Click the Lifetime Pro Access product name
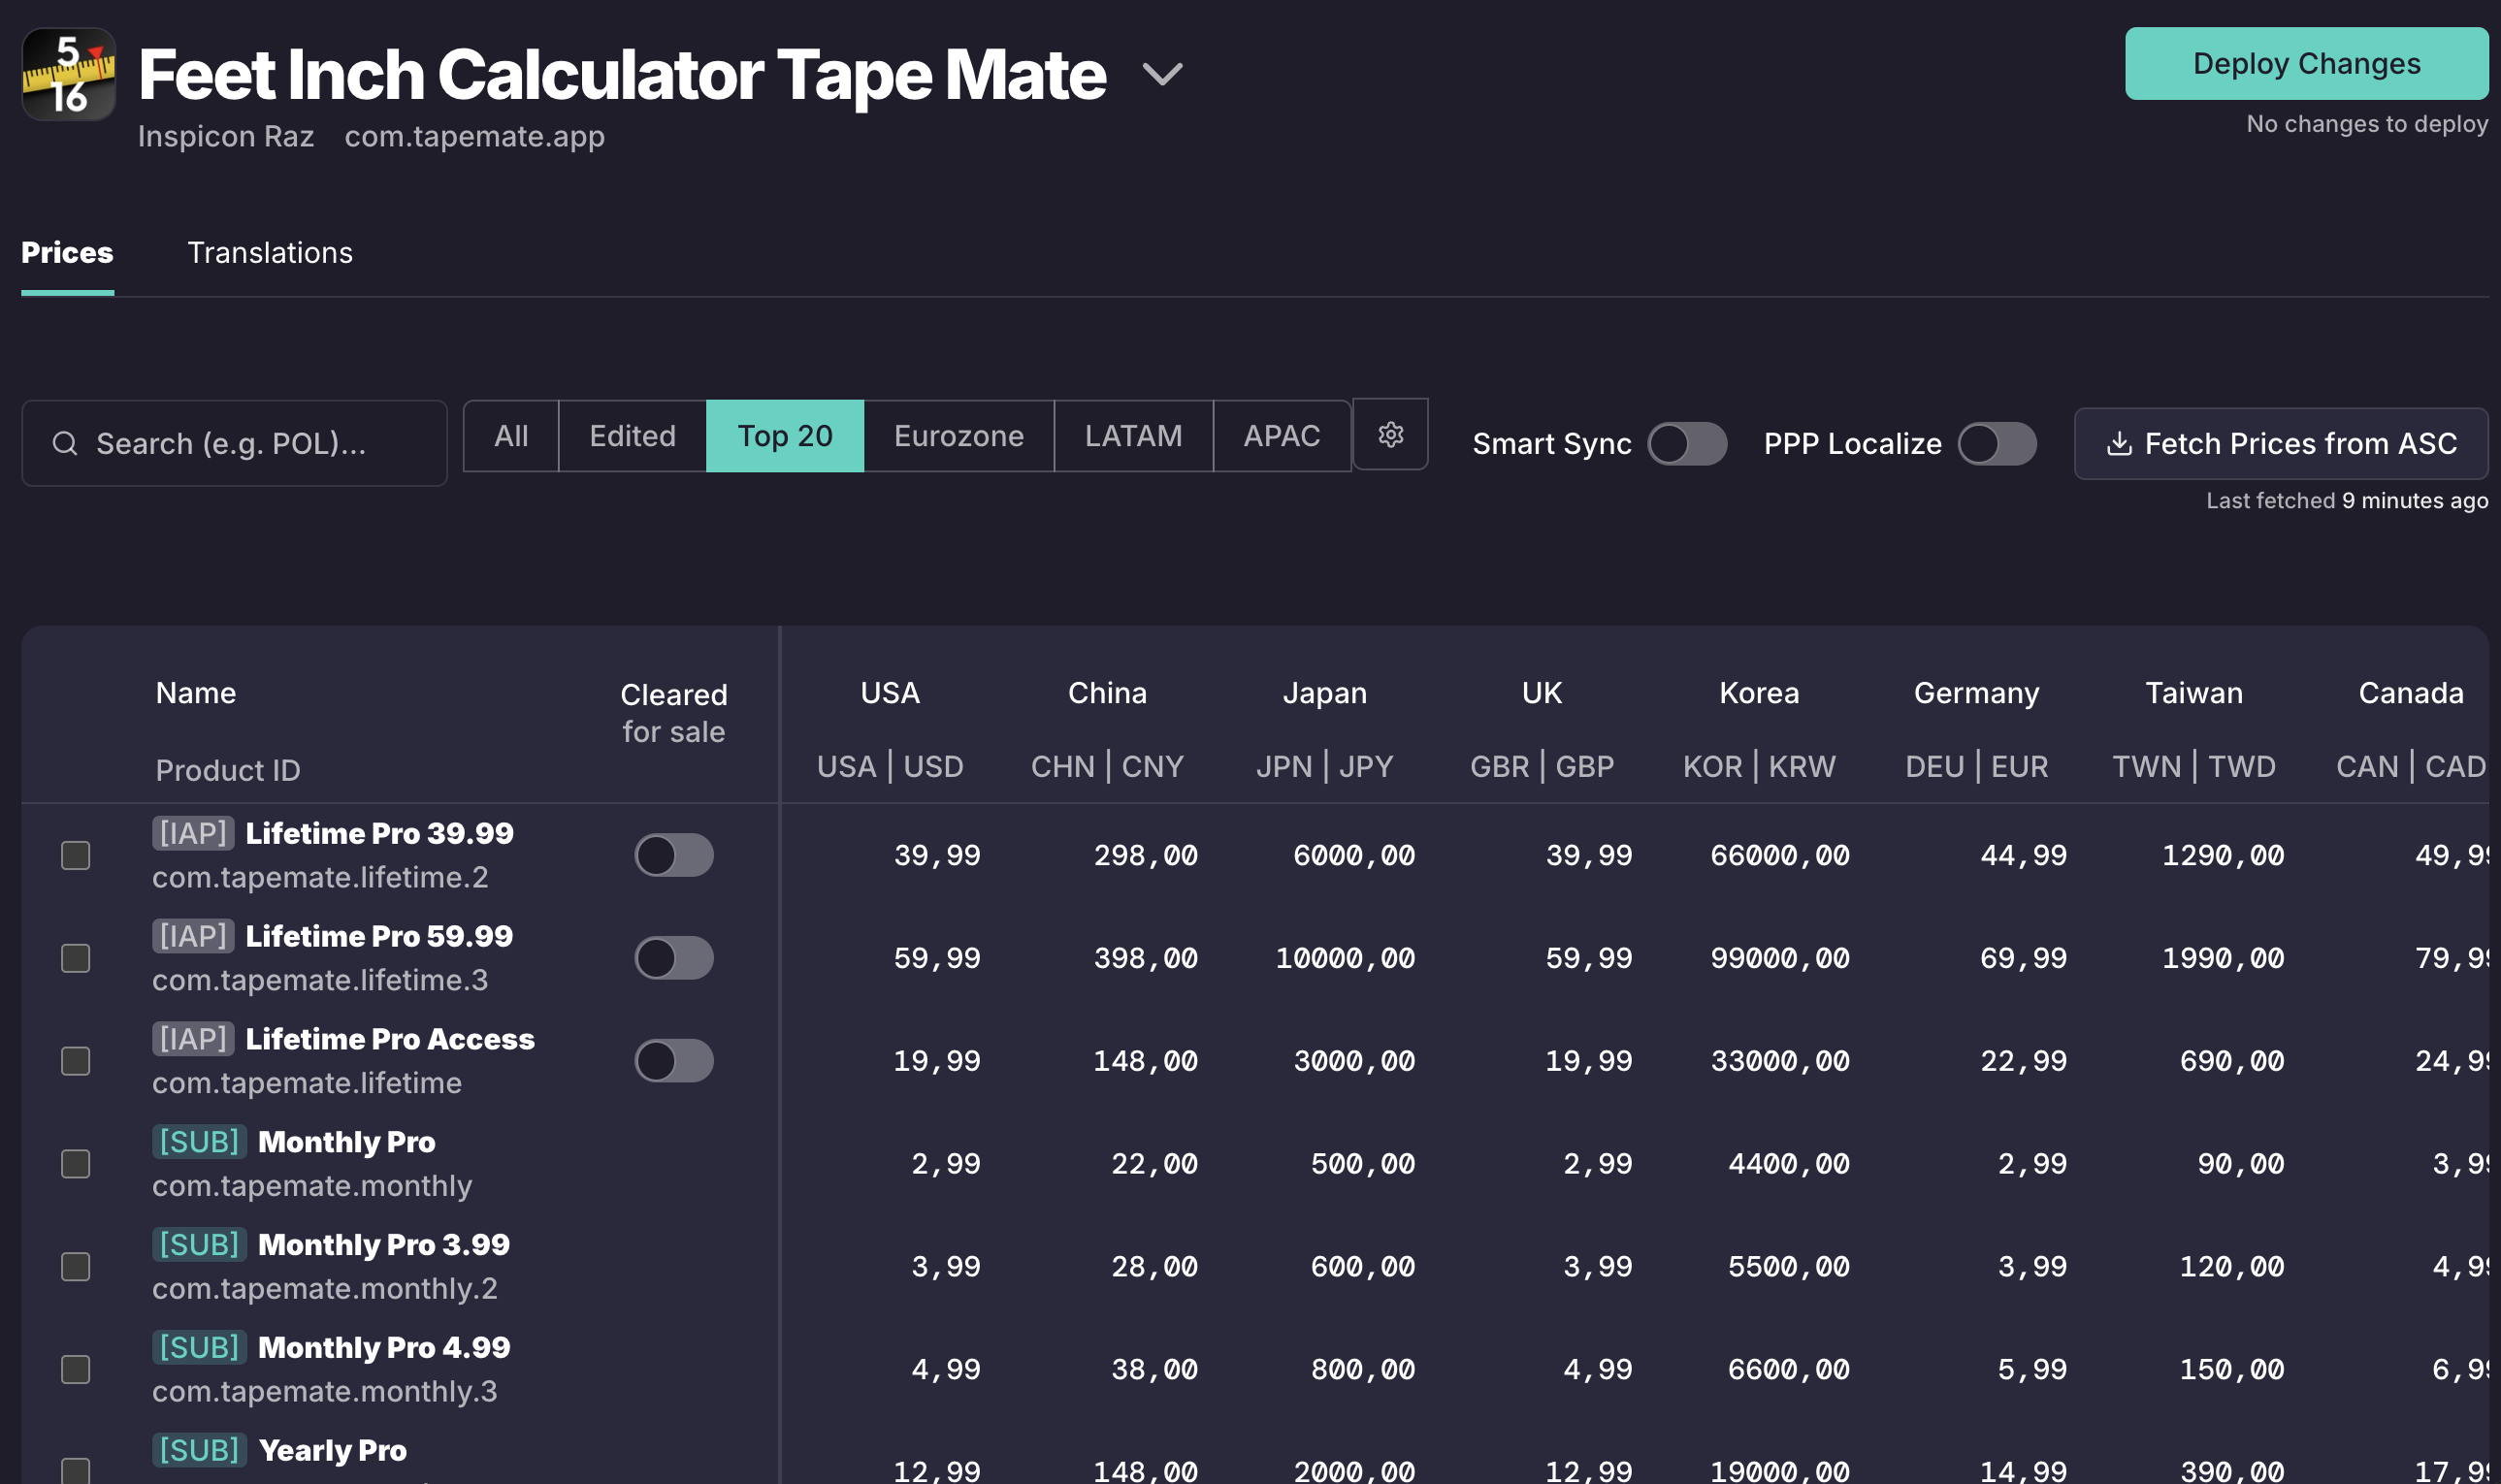The image size is (2501, 1484). (x=390, y=1039)
